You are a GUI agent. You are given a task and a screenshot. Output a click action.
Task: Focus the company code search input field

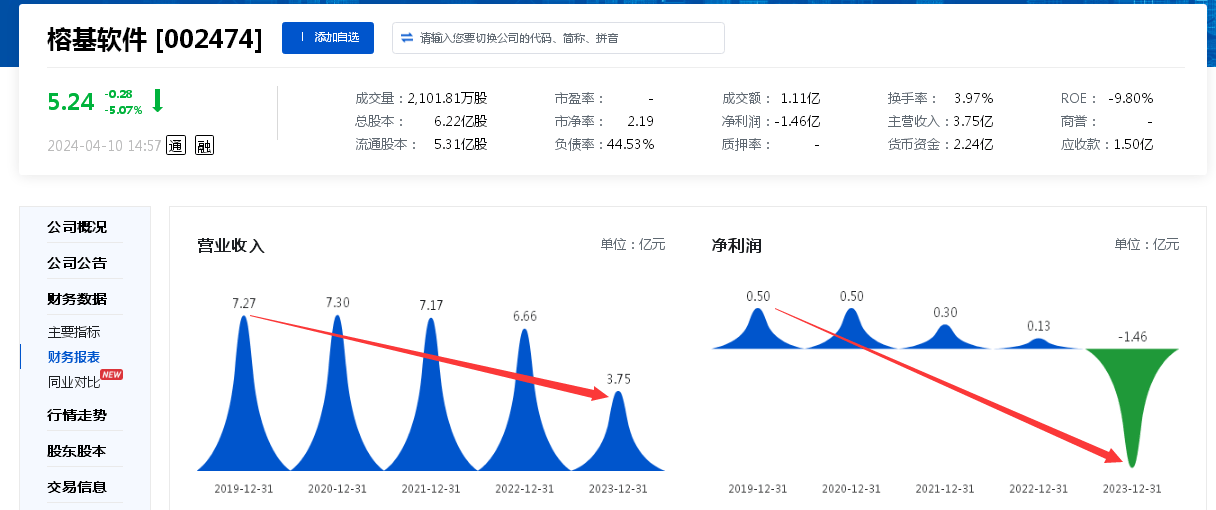pos(558,38)
